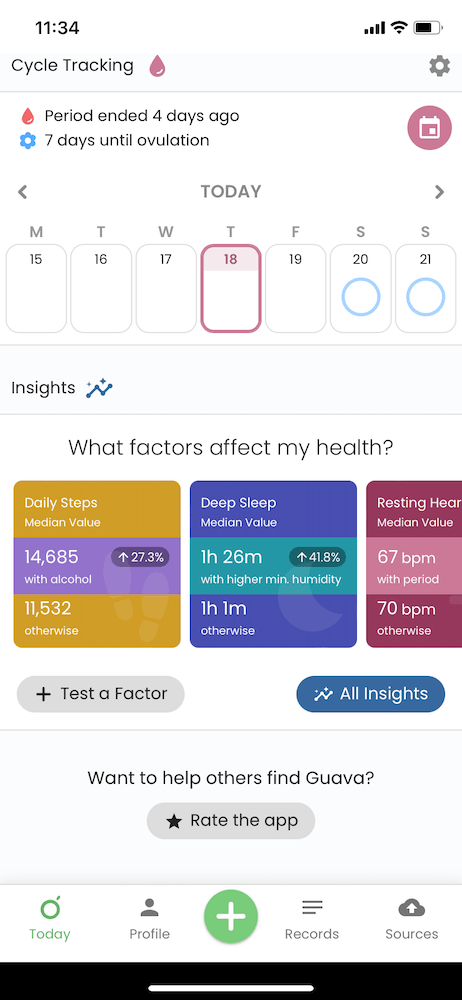This screenshot has height=1000, width=462.
Task: Open Cycle Tracking settings gear
Action: 439,66
